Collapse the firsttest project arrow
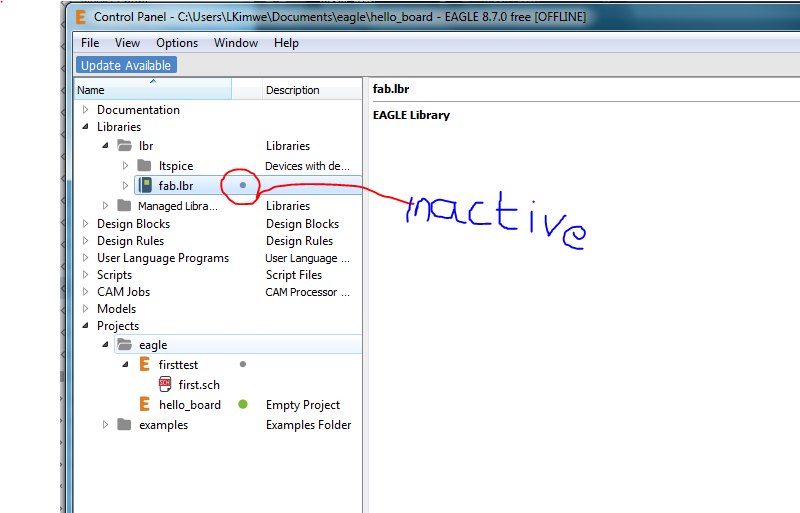Image resolution: width=800 pixels, height=513 pixels. coord(126,364)
